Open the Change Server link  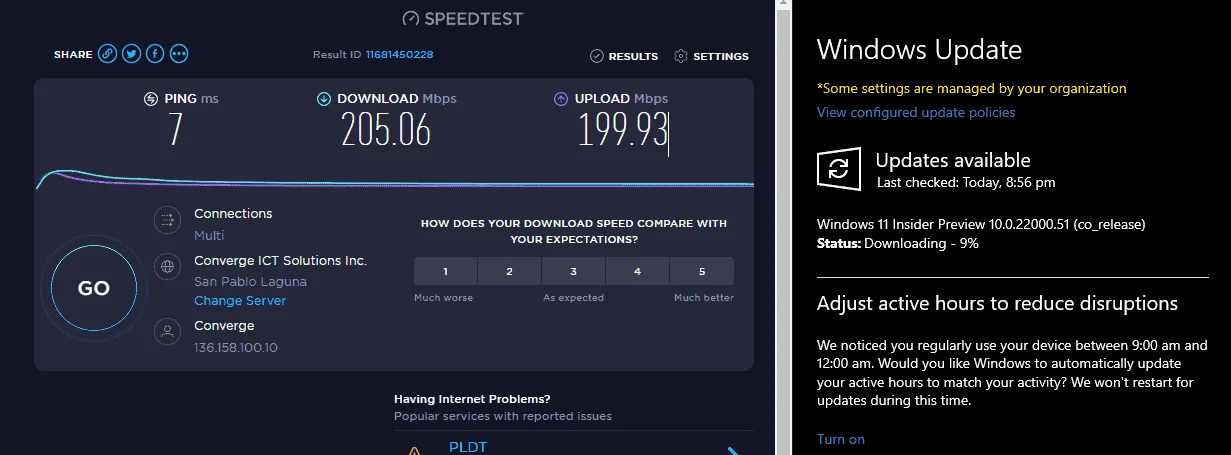click(240, 301)
